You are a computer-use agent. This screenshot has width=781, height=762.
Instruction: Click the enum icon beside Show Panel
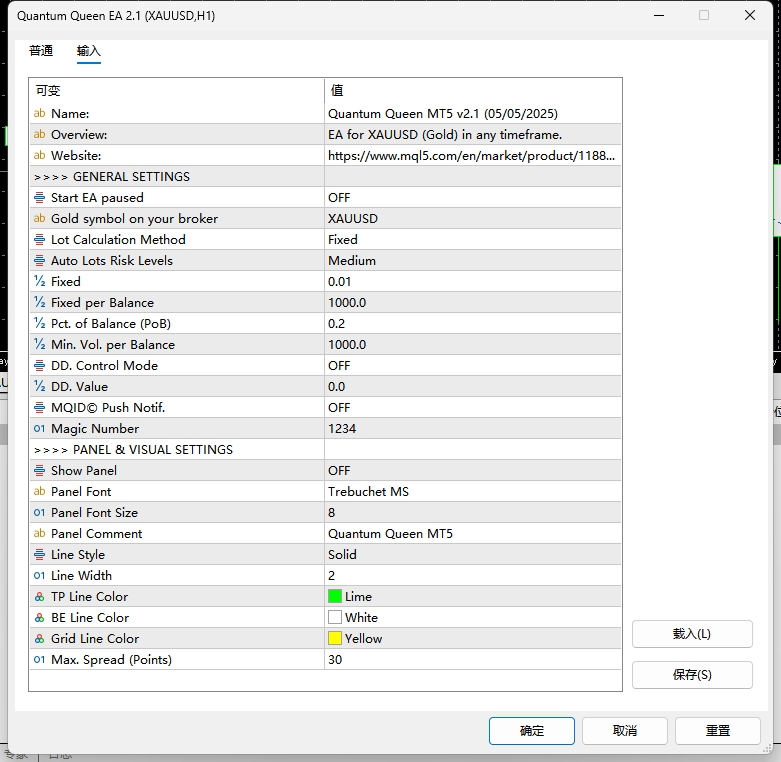click(x=39, y=471)
